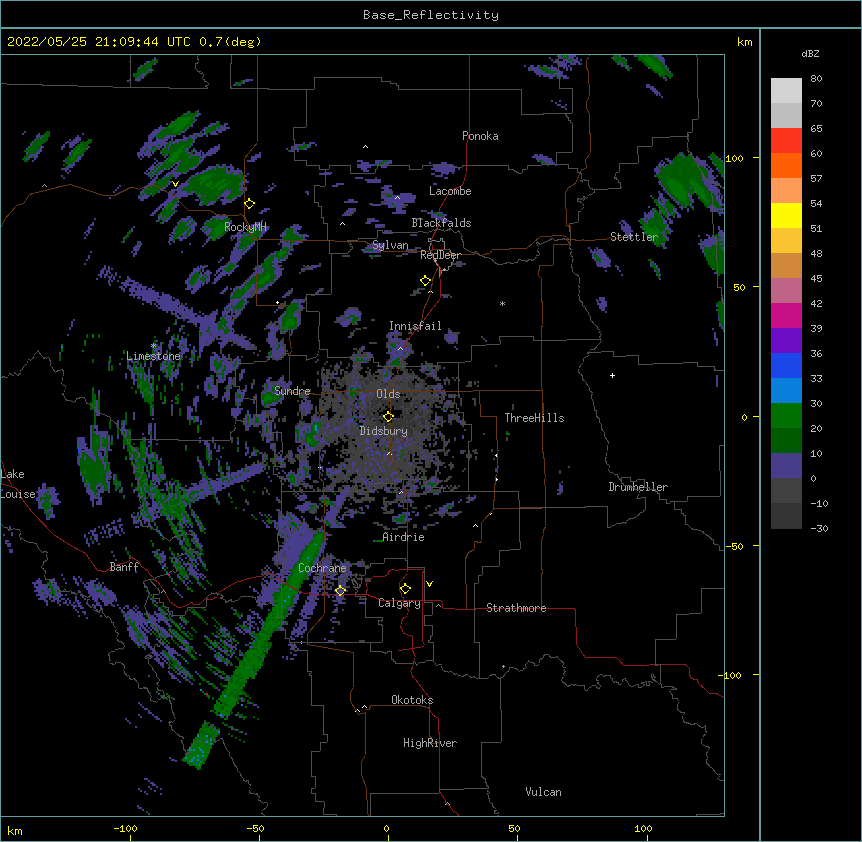Select the orange 57–60 dBZ legend swatch
Image resolution: width=862 pixels, height=842 pixels.
pyautogui.click(x=786, y=165)
